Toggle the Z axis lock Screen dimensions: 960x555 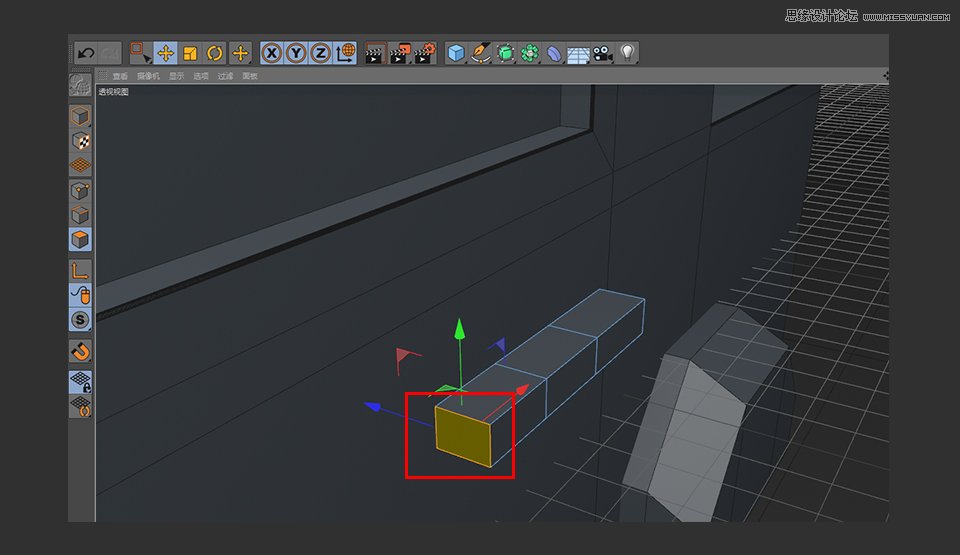tap(321, 53)
